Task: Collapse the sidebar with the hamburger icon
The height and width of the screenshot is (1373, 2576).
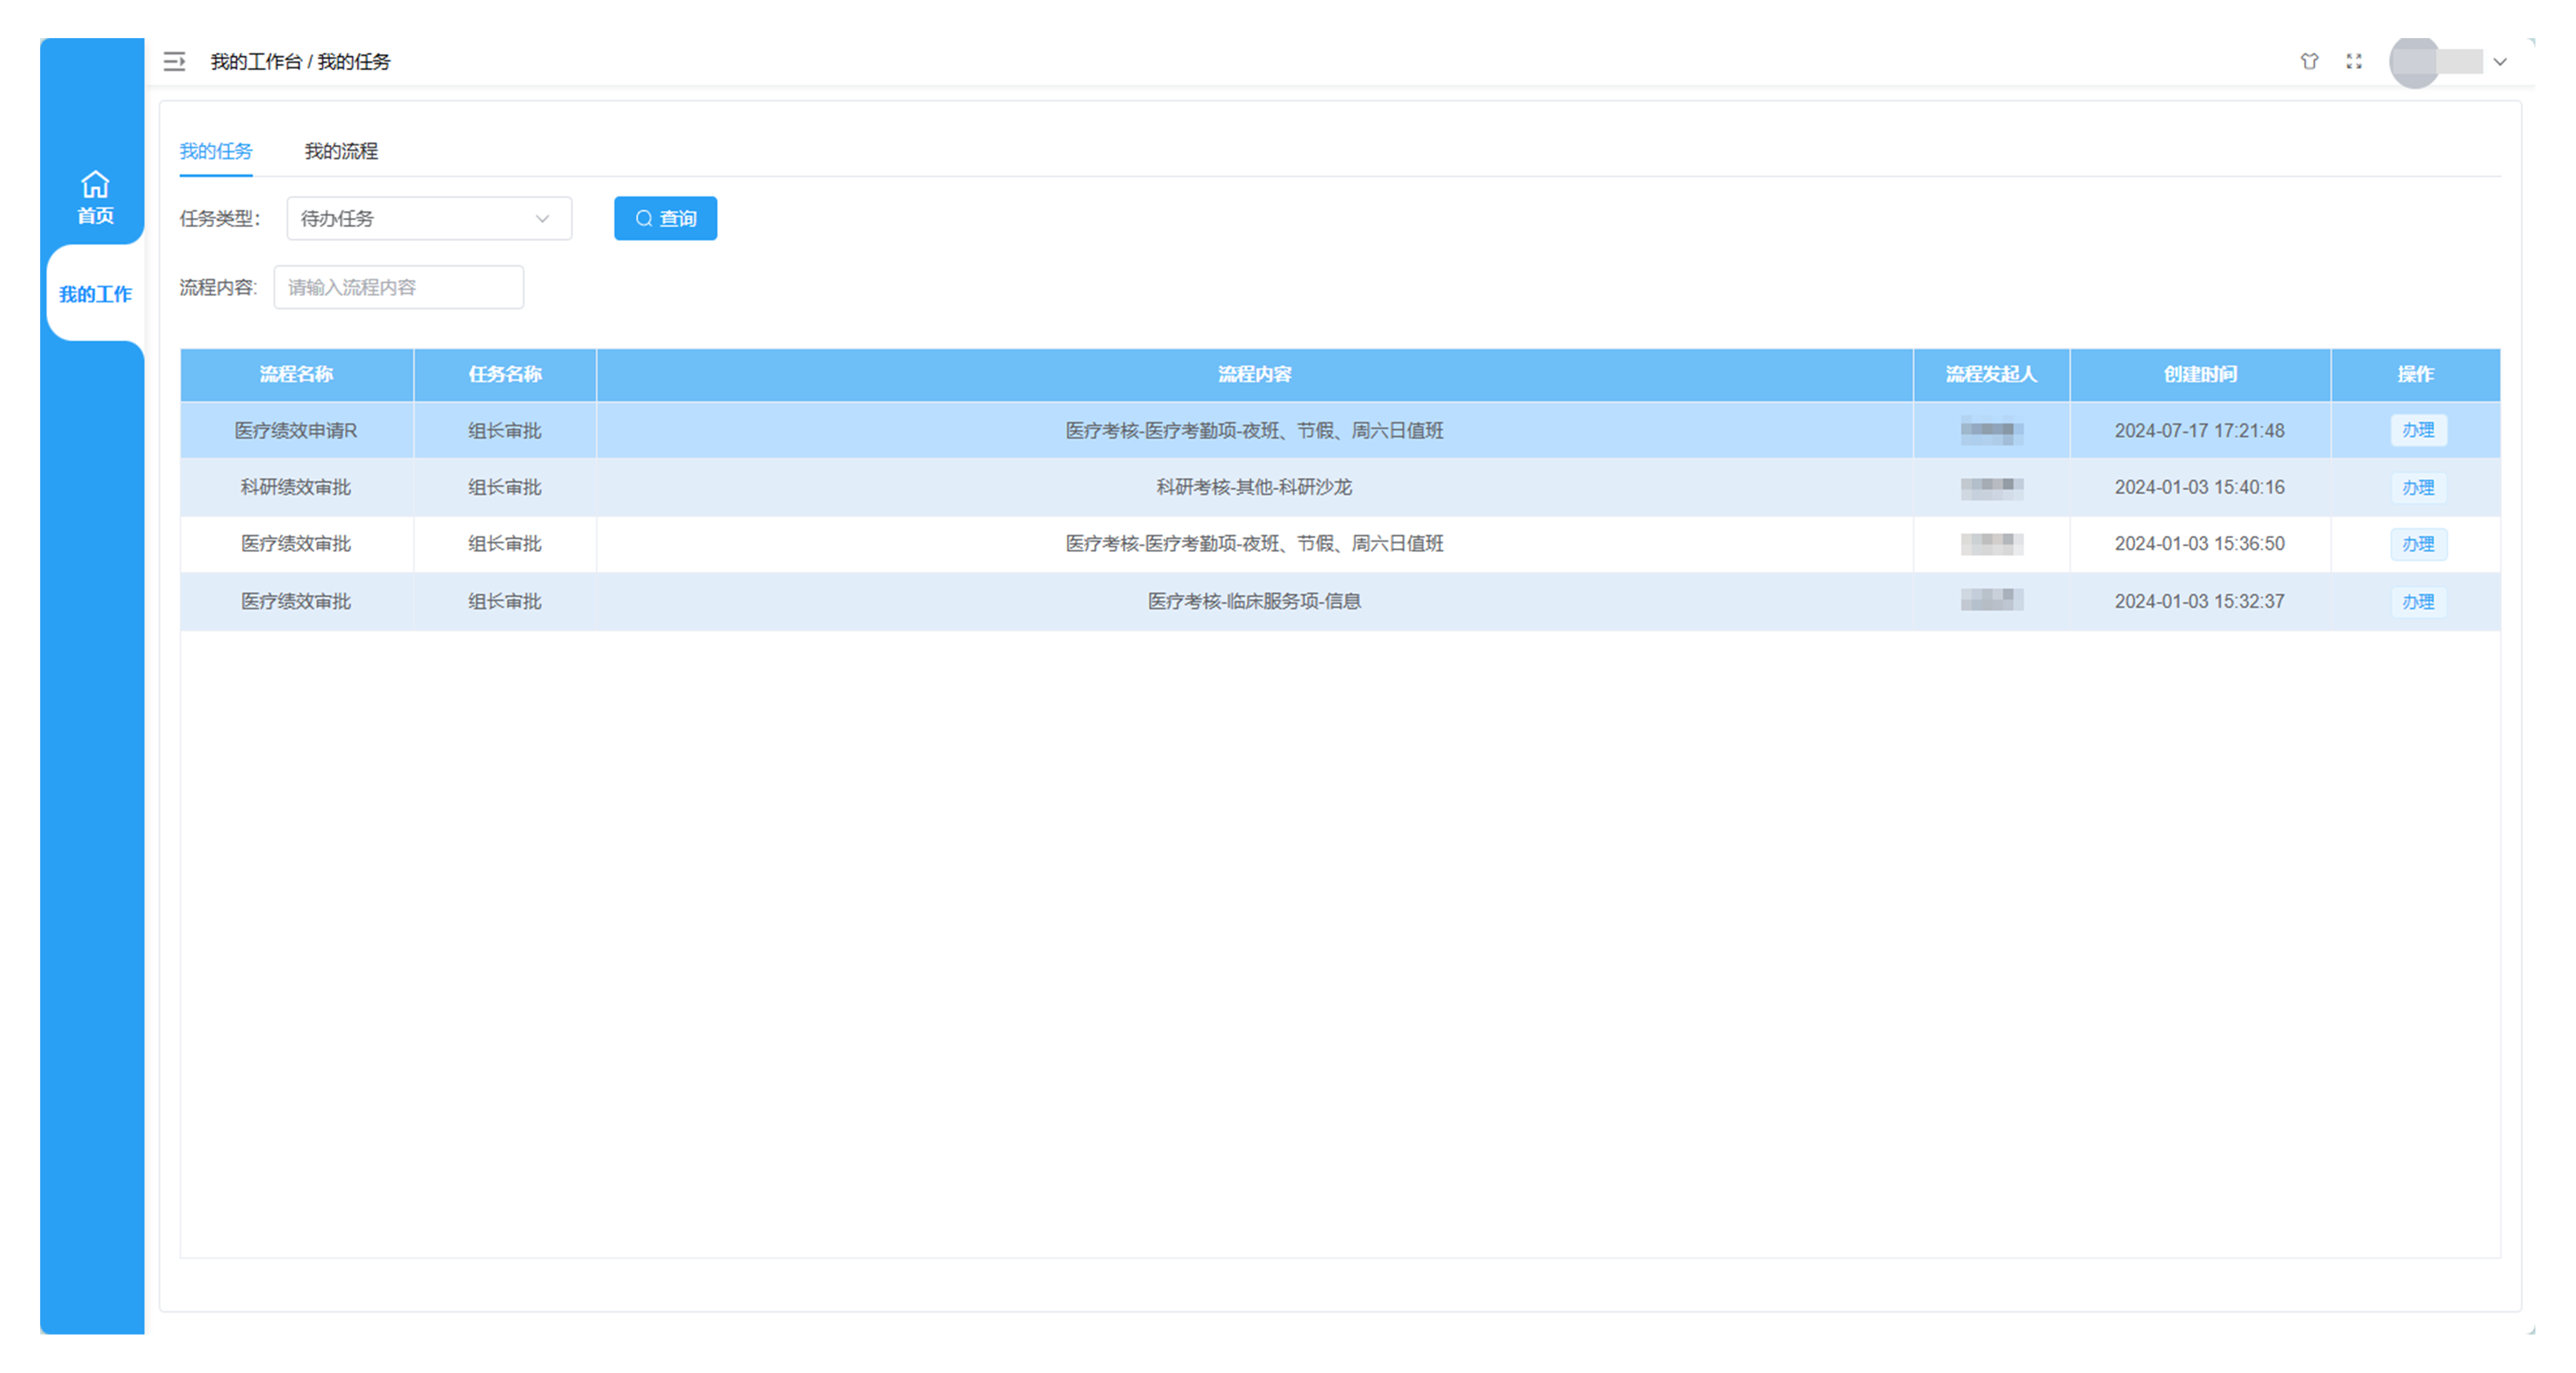Action: tap(174, 62)
